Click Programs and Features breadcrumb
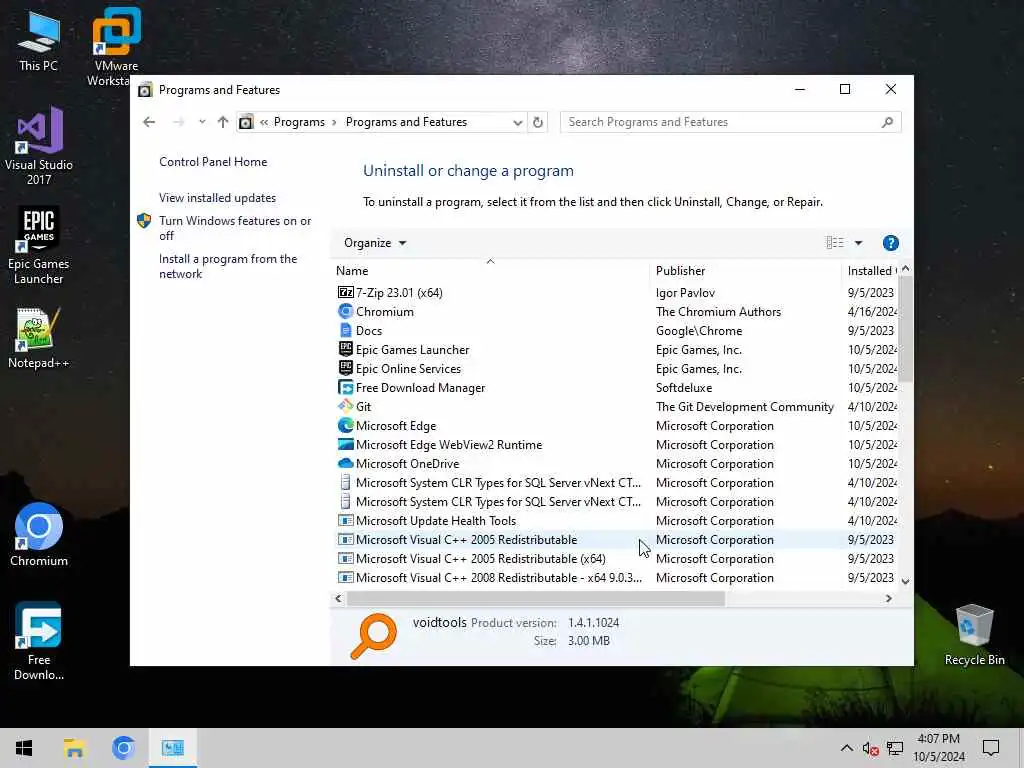The height and width of the screenshot is (768, 1024). tap(406, 122)
